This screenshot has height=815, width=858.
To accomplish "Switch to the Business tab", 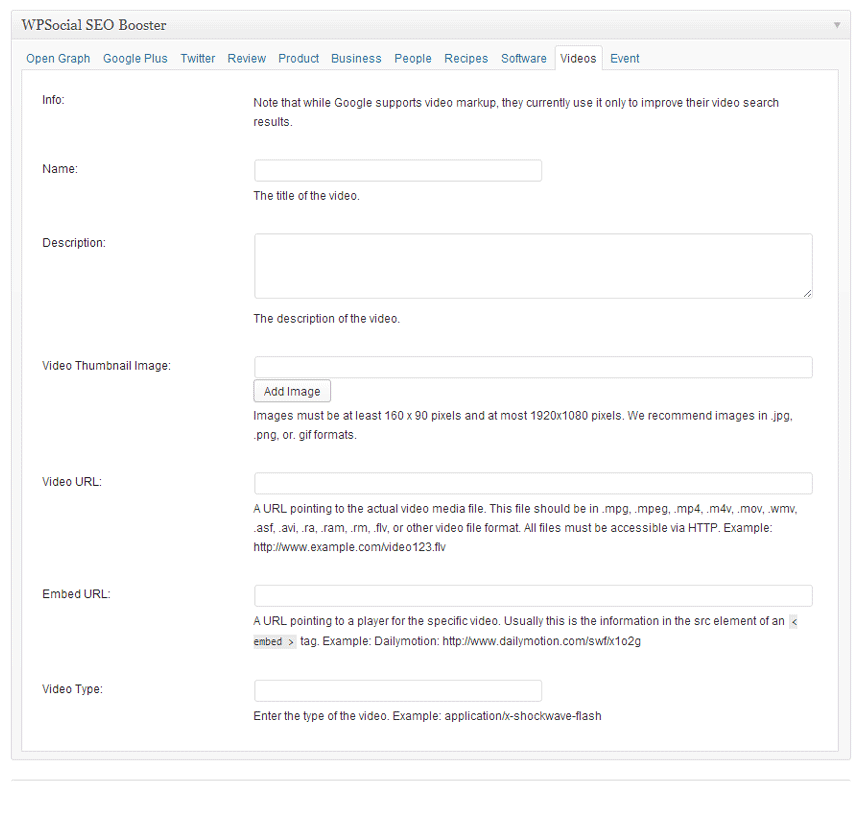I will (x=356, y=59).
